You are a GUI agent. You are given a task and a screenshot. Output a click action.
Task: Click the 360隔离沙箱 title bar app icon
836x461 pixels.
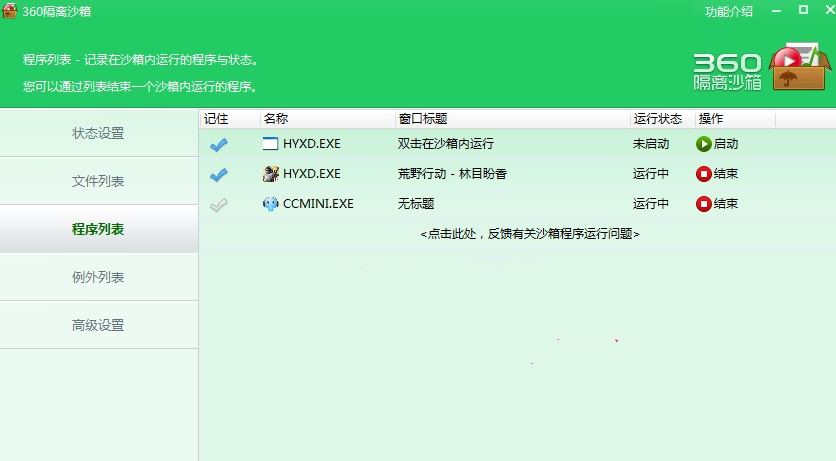tap(9, 11)
